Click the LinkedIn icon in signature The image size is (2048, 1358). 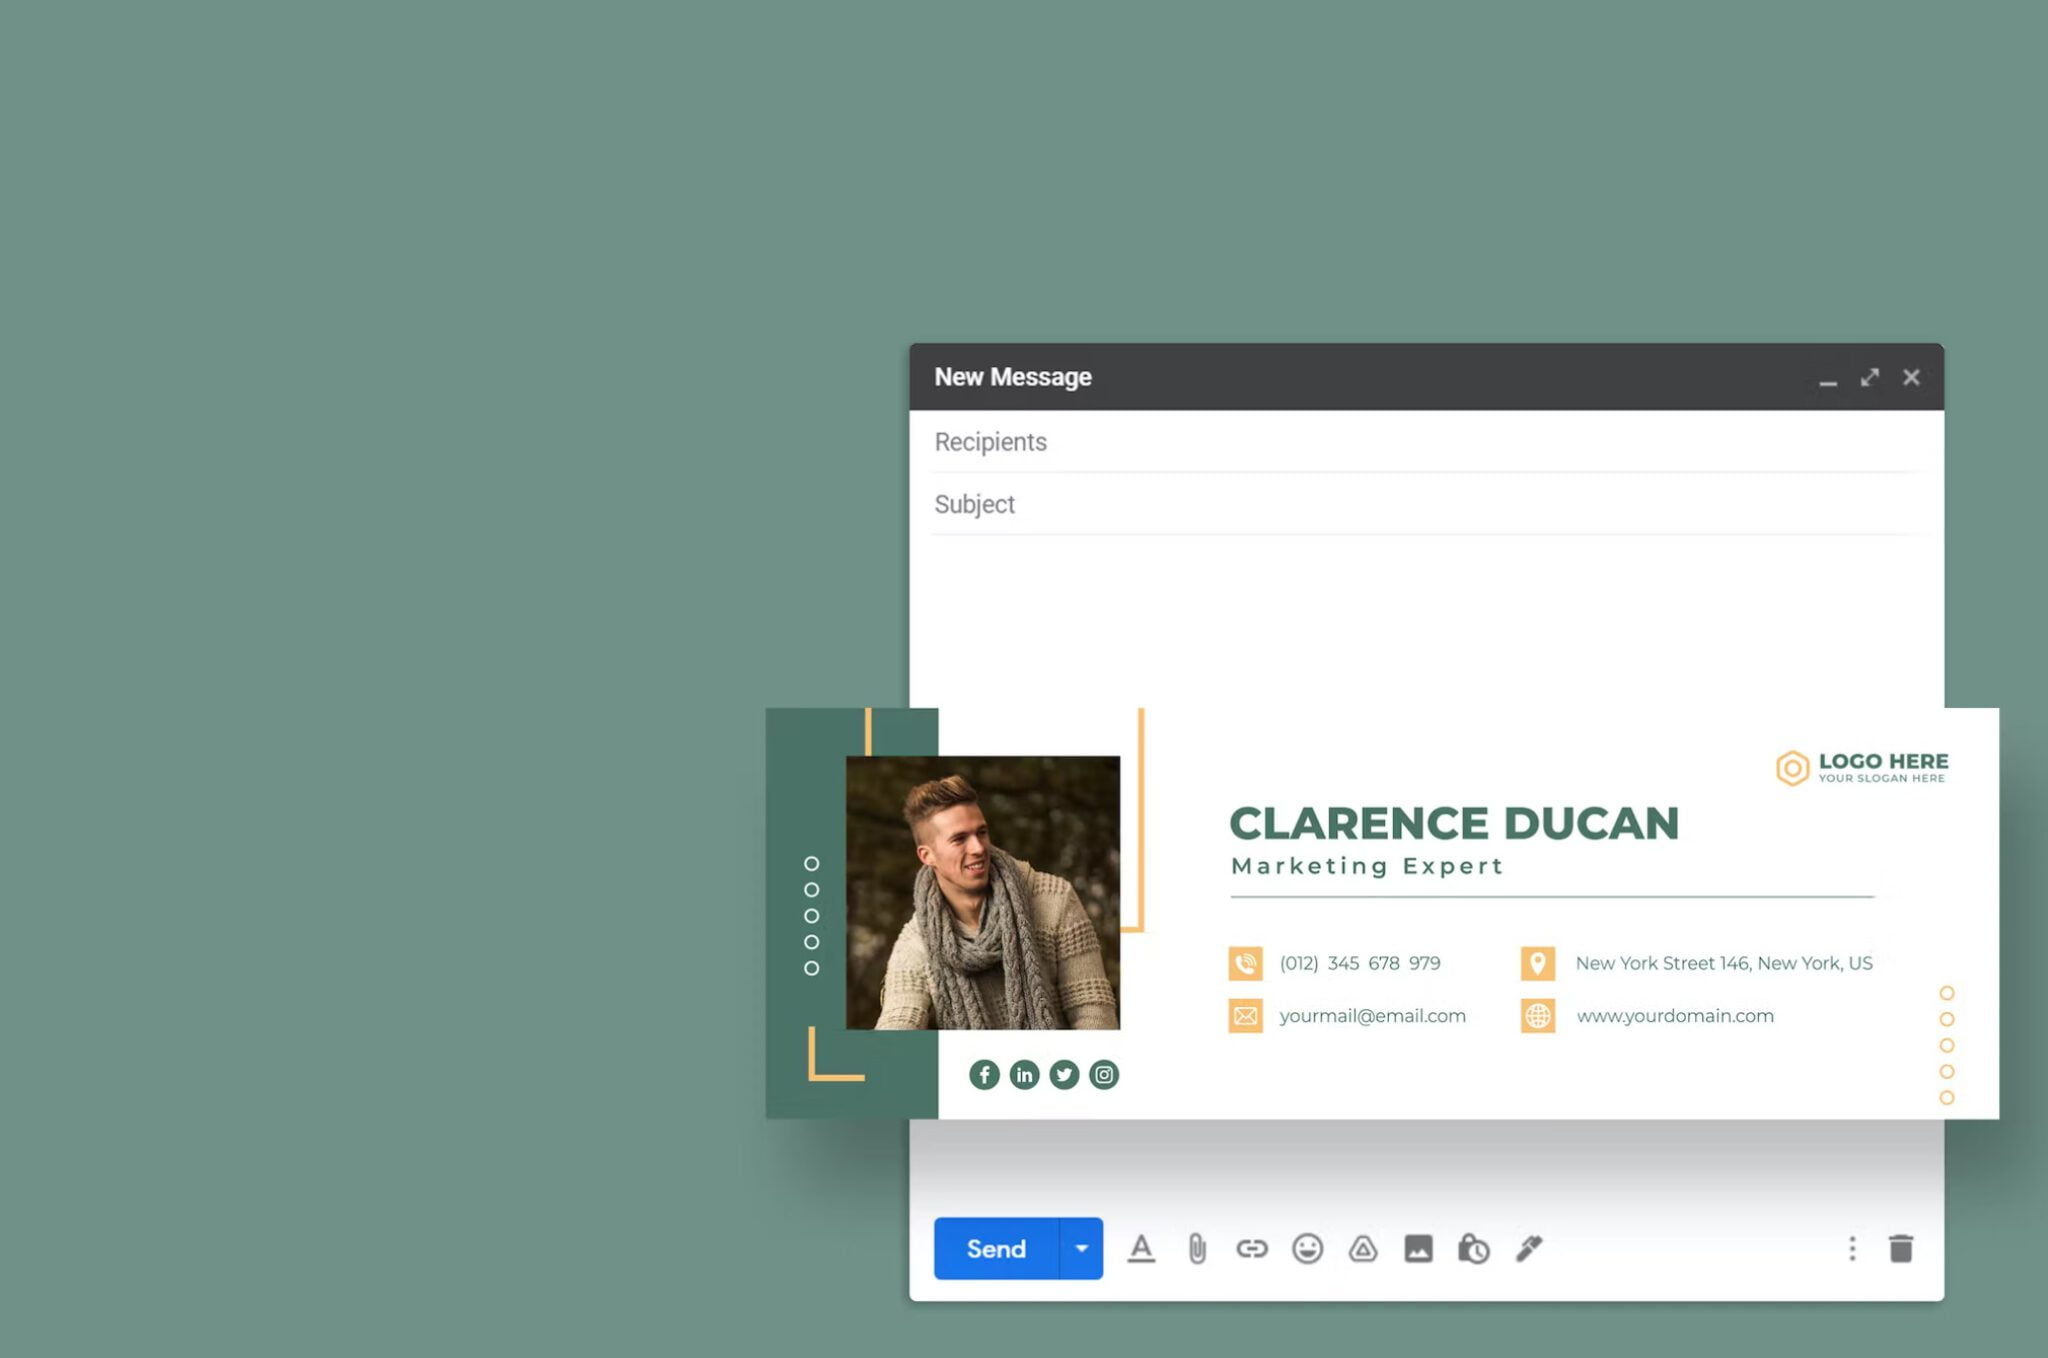tap(1024, 1074)
